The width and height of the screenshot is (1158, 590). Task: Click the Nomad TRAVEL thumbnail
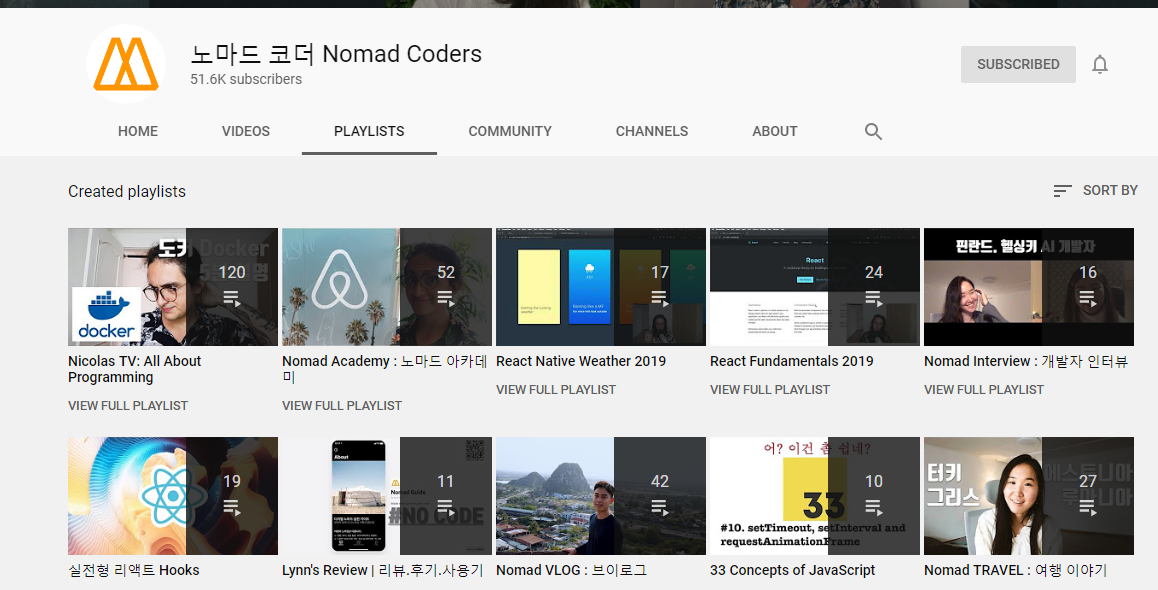[1029, 495]
